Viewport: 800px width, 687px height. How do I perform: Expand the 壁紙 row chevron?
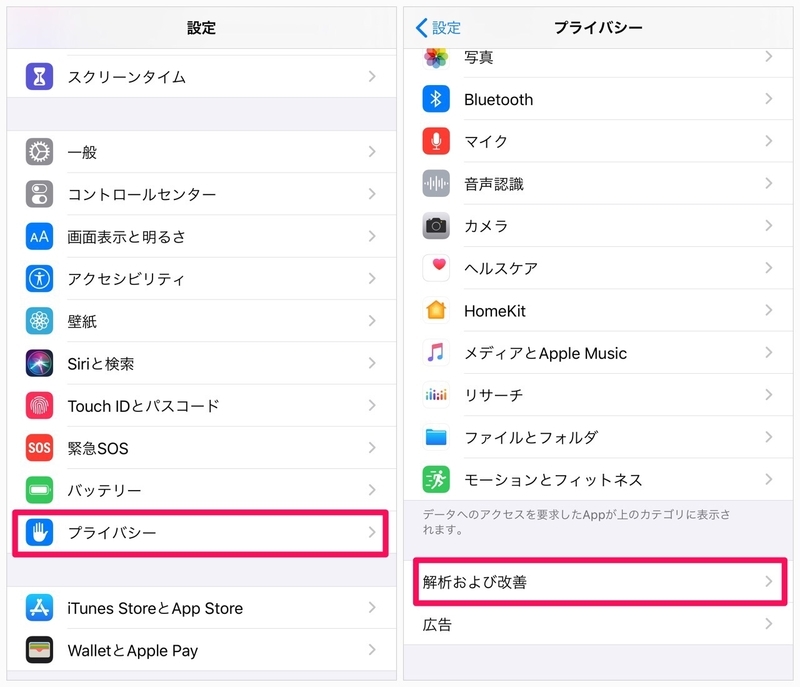pyautogui.click(x=372, y=321)
